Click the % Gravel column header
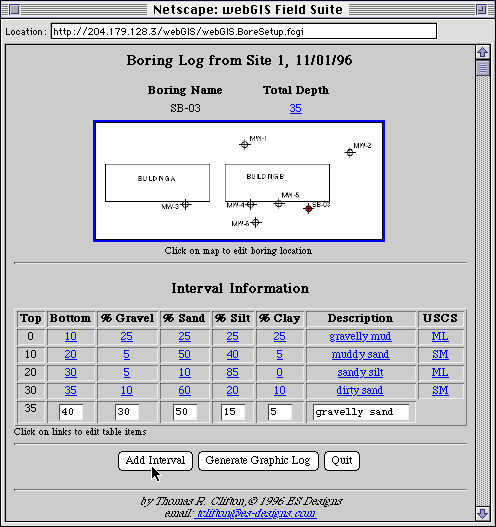496x527 pixels. click(x=127, y=318)
